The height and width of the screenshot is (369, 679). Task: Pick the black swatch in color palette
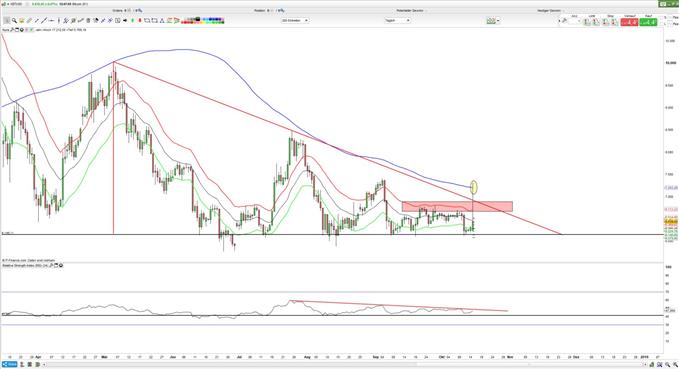(x=197, y=19)
